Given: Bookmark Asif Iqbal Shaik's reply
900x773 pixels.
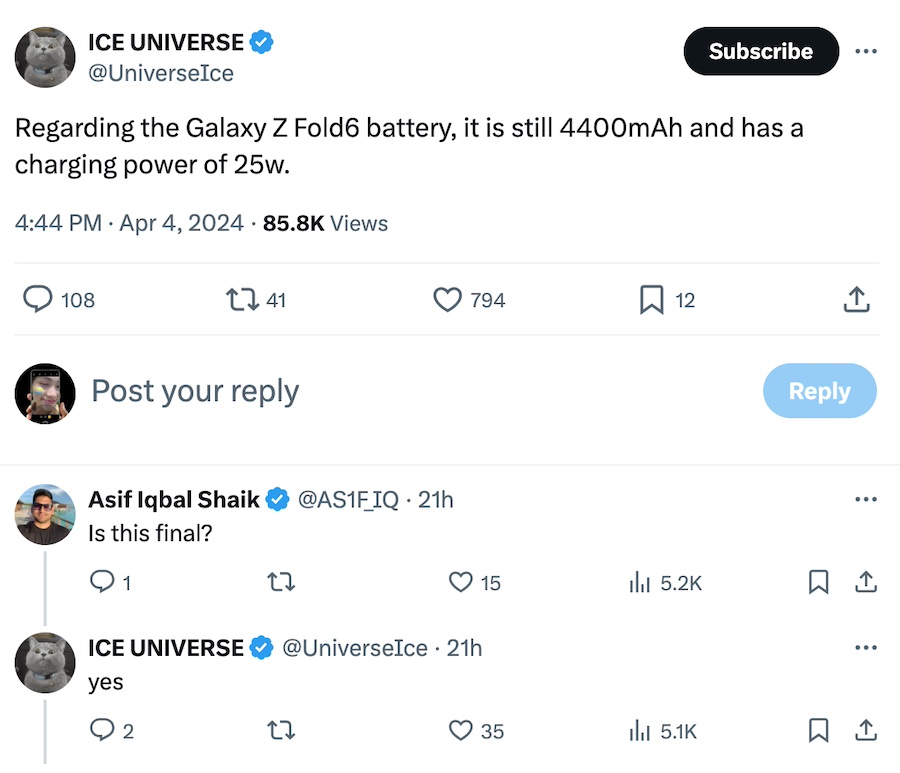Looking at the screenshot, I should tap(819, 582).
